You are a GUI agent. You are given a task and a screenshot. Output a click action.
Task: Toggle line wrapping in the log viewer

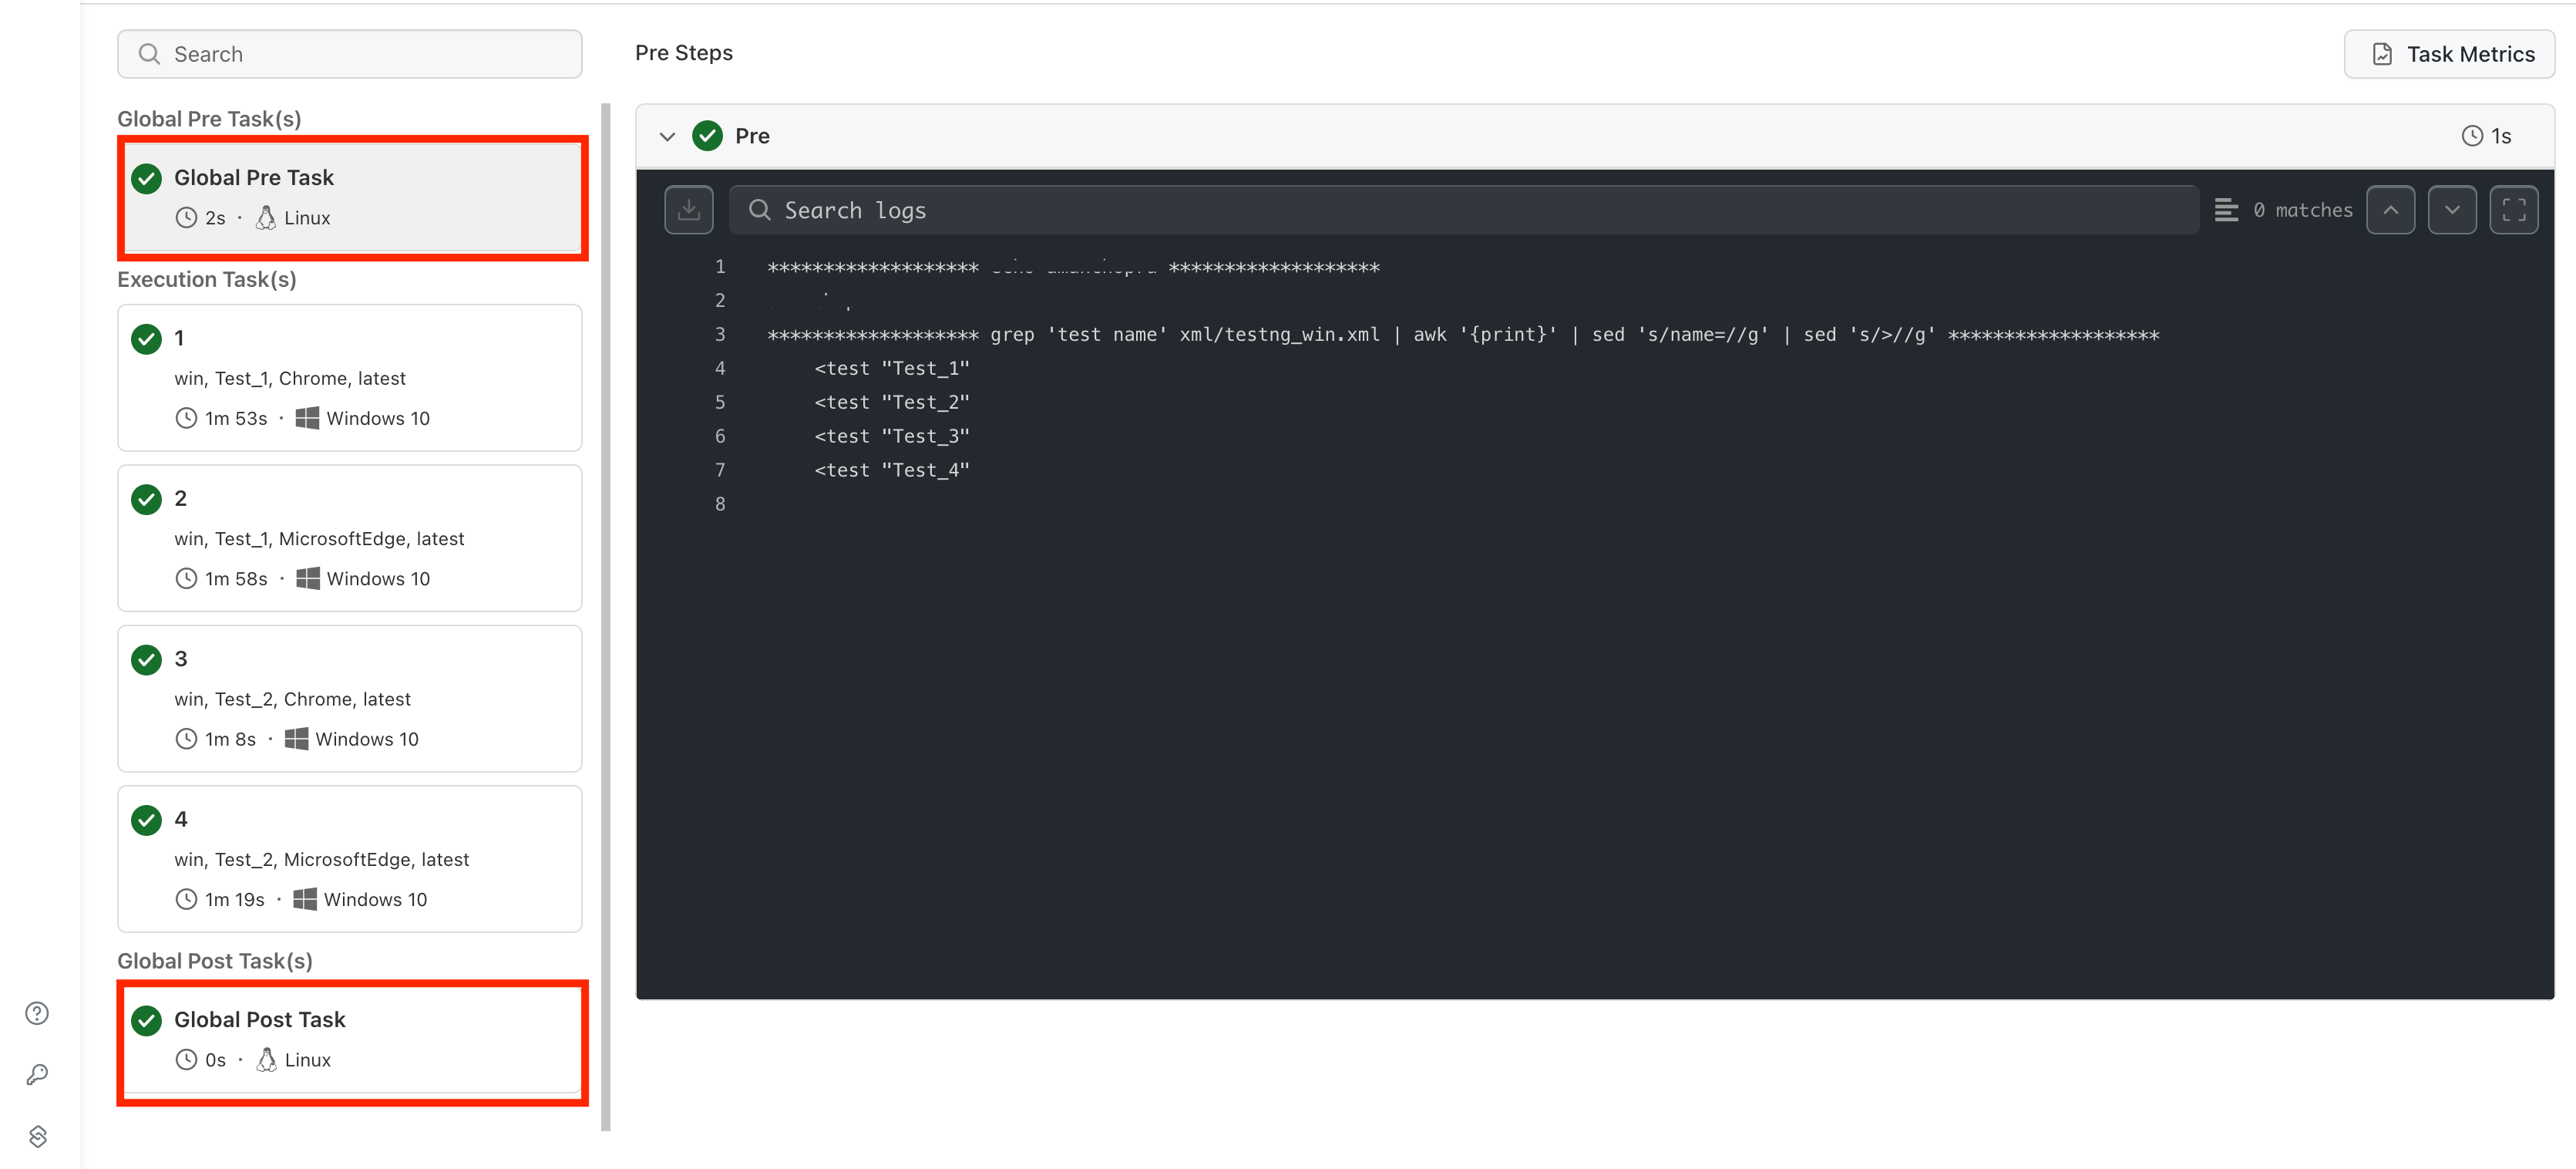pyautogui.click(x=2225, y=209)
